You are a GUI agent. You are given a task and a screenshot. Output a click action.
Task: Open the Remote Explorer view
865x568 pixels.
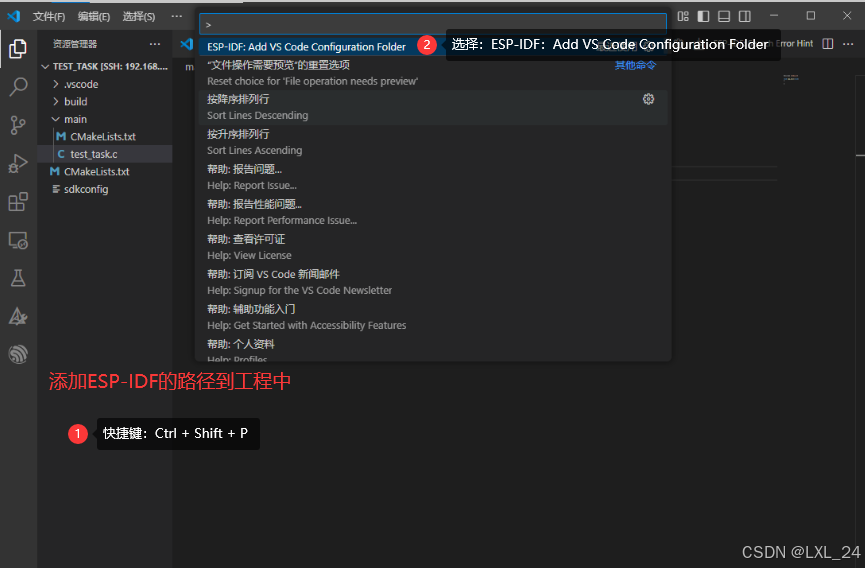click(18, 240)
